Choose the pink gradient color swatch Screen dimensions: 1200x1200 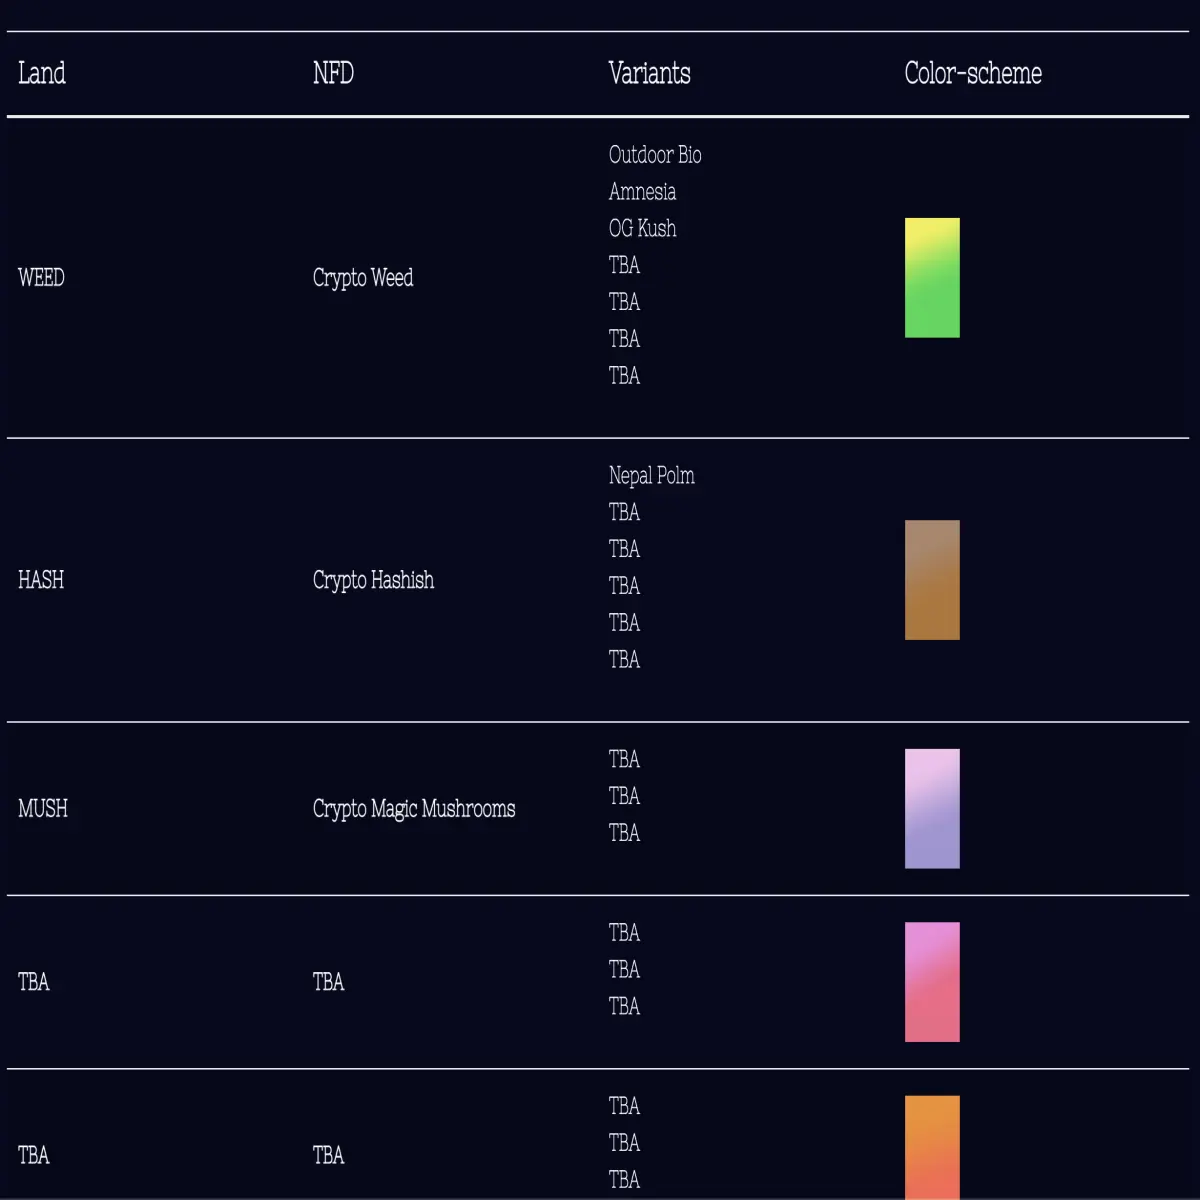932,982
